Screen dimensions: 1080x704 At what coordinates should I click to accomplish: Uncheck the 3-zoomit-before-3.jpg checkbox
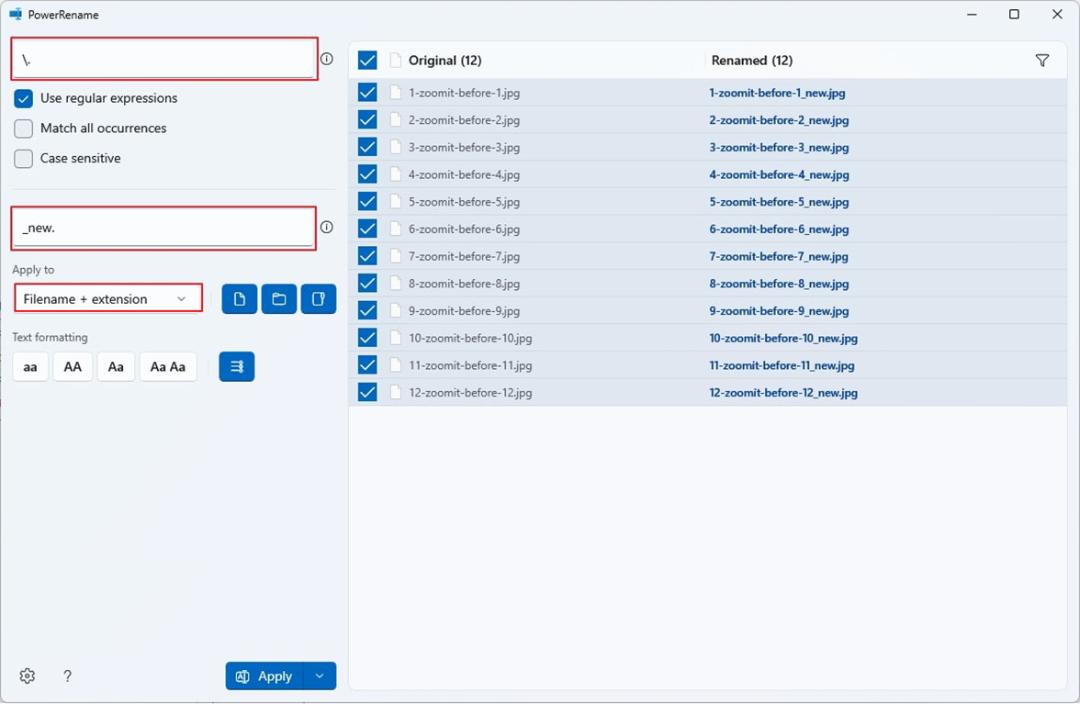(367, 147)
